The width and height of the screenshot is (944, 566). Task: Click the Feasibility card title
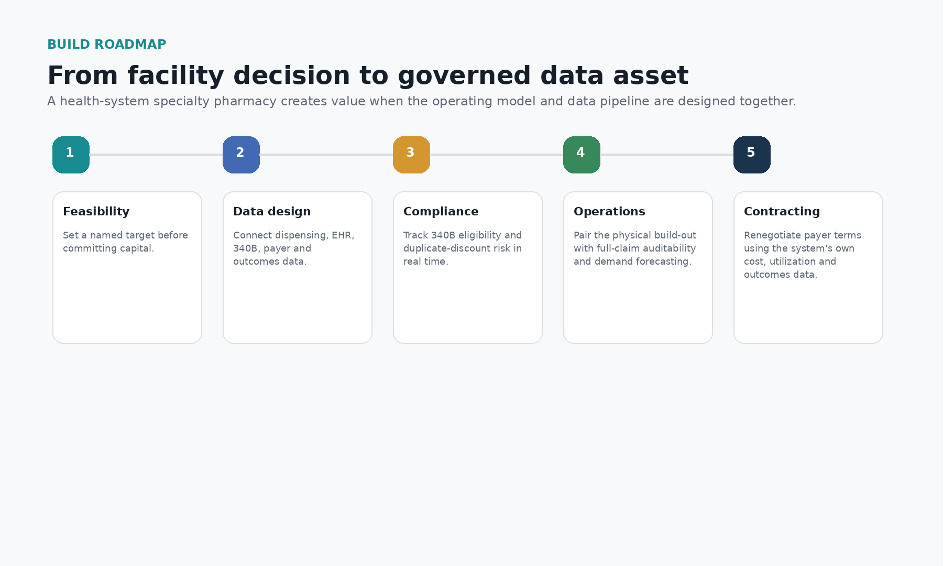pos(96,211)
